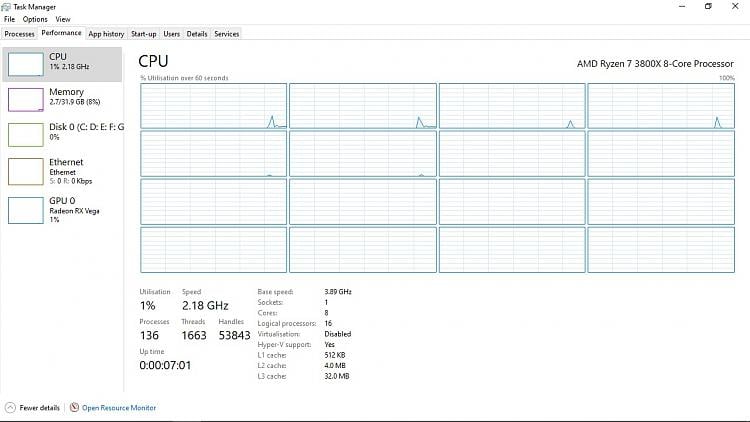Switch to the Services tab
750x422 pixels.
(227, 34)
